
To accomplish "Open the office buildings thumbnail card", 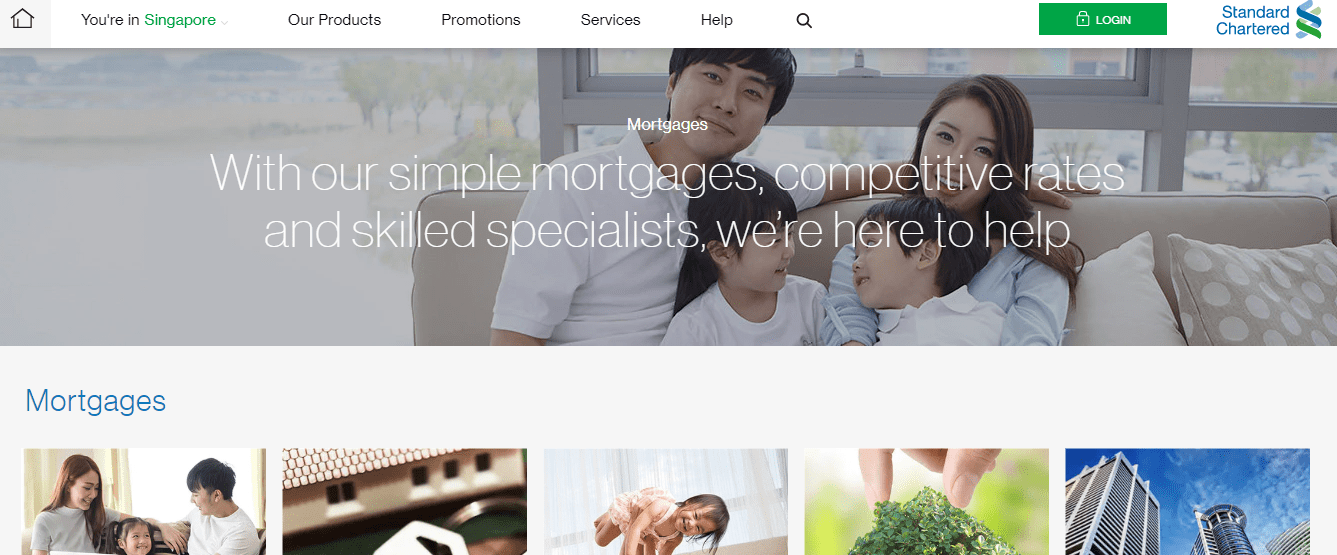I will 1188,501.
